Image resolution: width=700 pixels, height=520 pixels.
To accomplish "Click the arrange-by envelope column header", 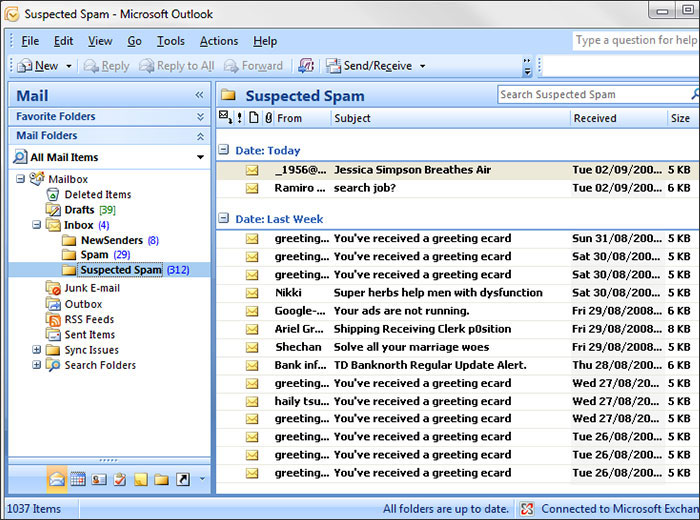I will coord(225,117).
